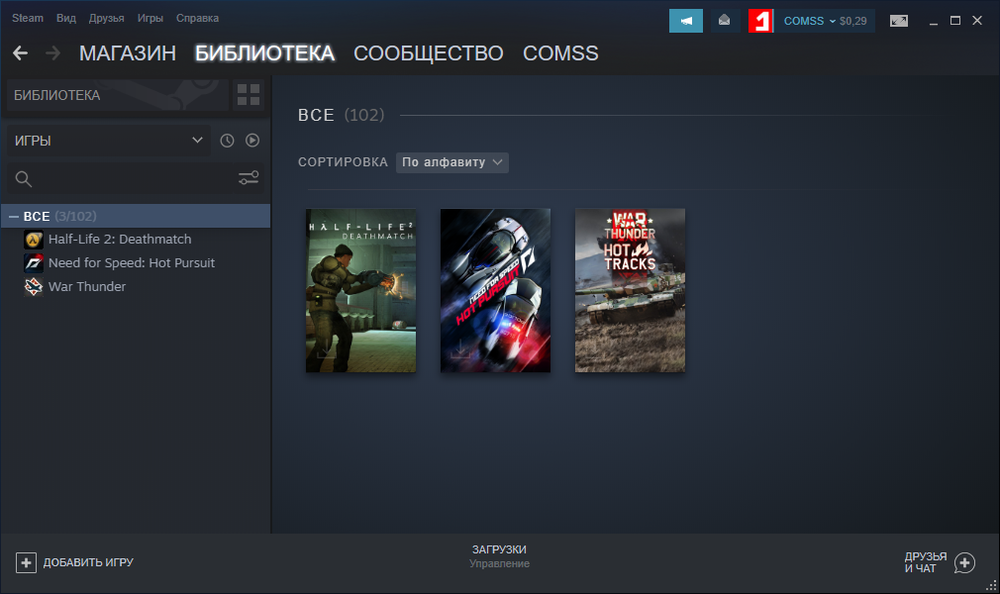Go back with the left arrow
Viewport: 1000px width, 594px height.
(x=20, y=53)
